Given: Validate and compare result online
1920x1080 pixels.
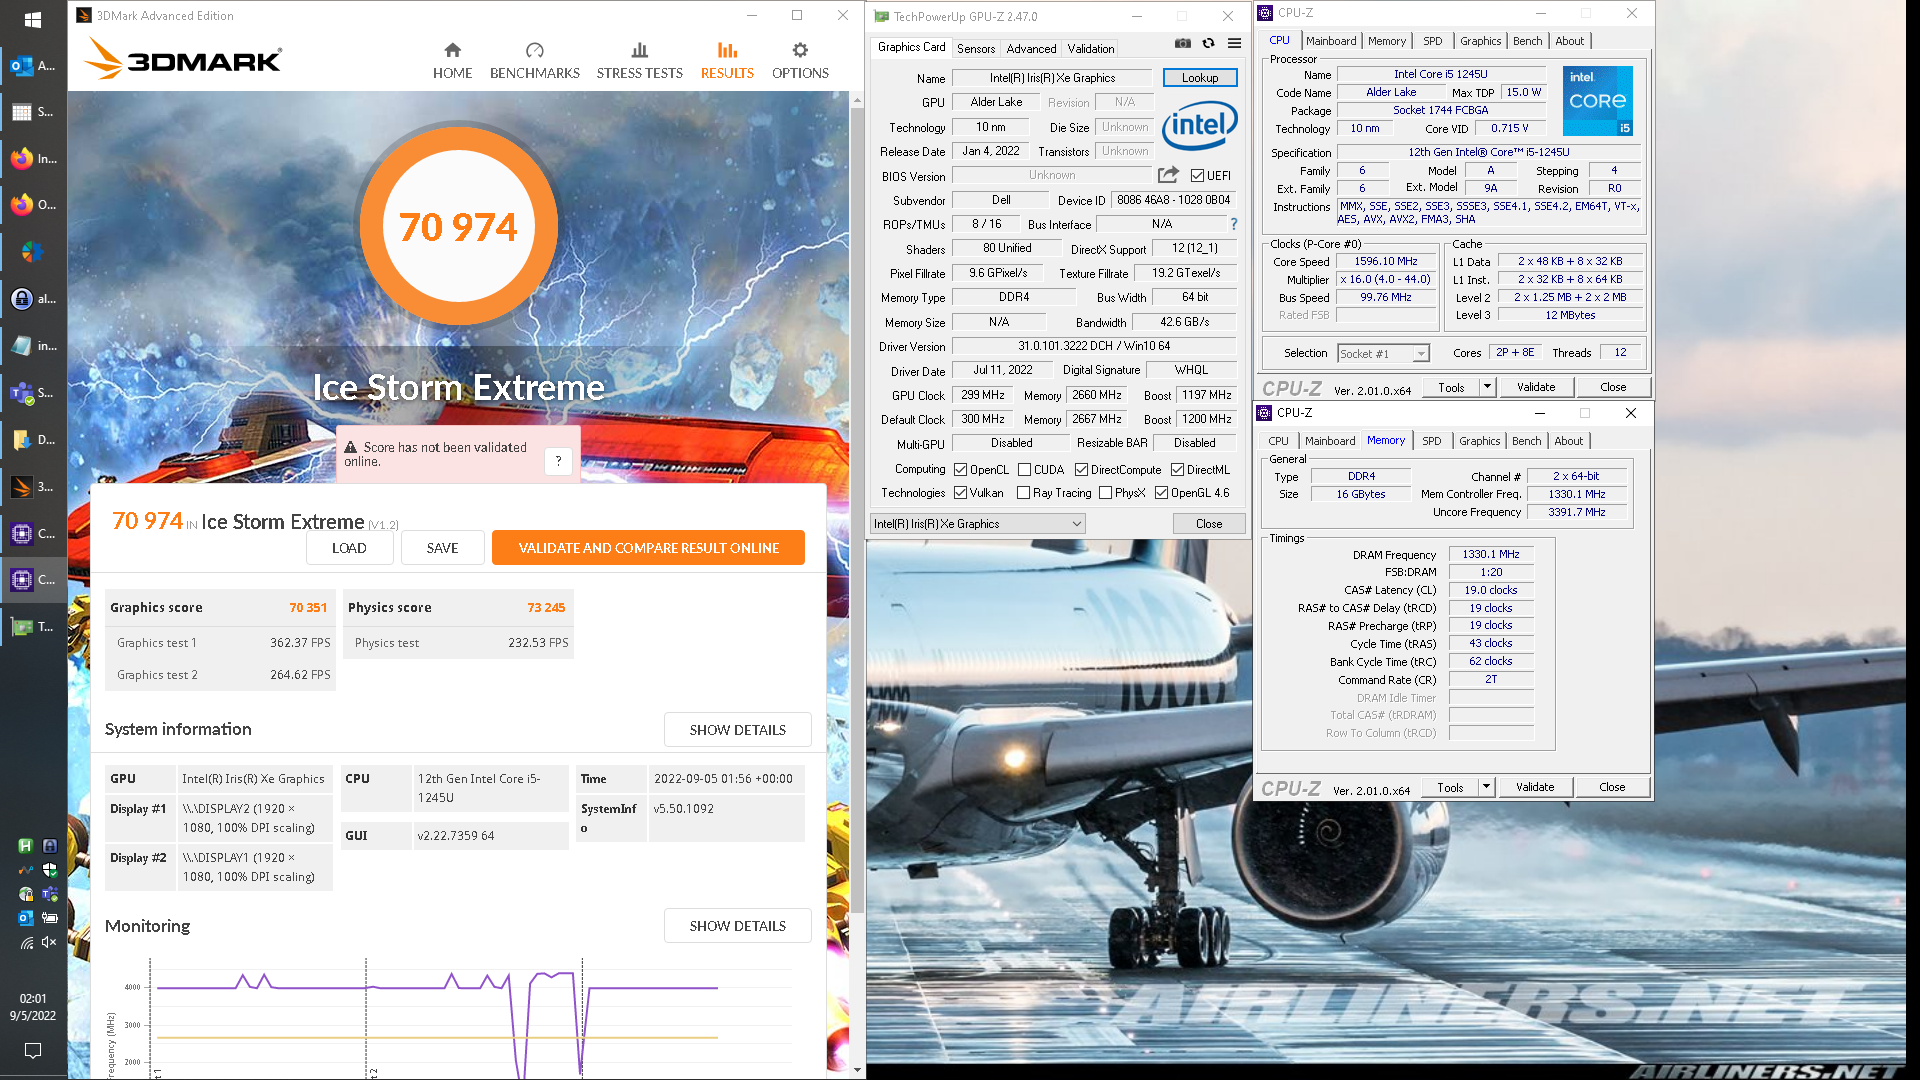Looking at the screenshot, I should pyautogui.click(x=648, y=548).
